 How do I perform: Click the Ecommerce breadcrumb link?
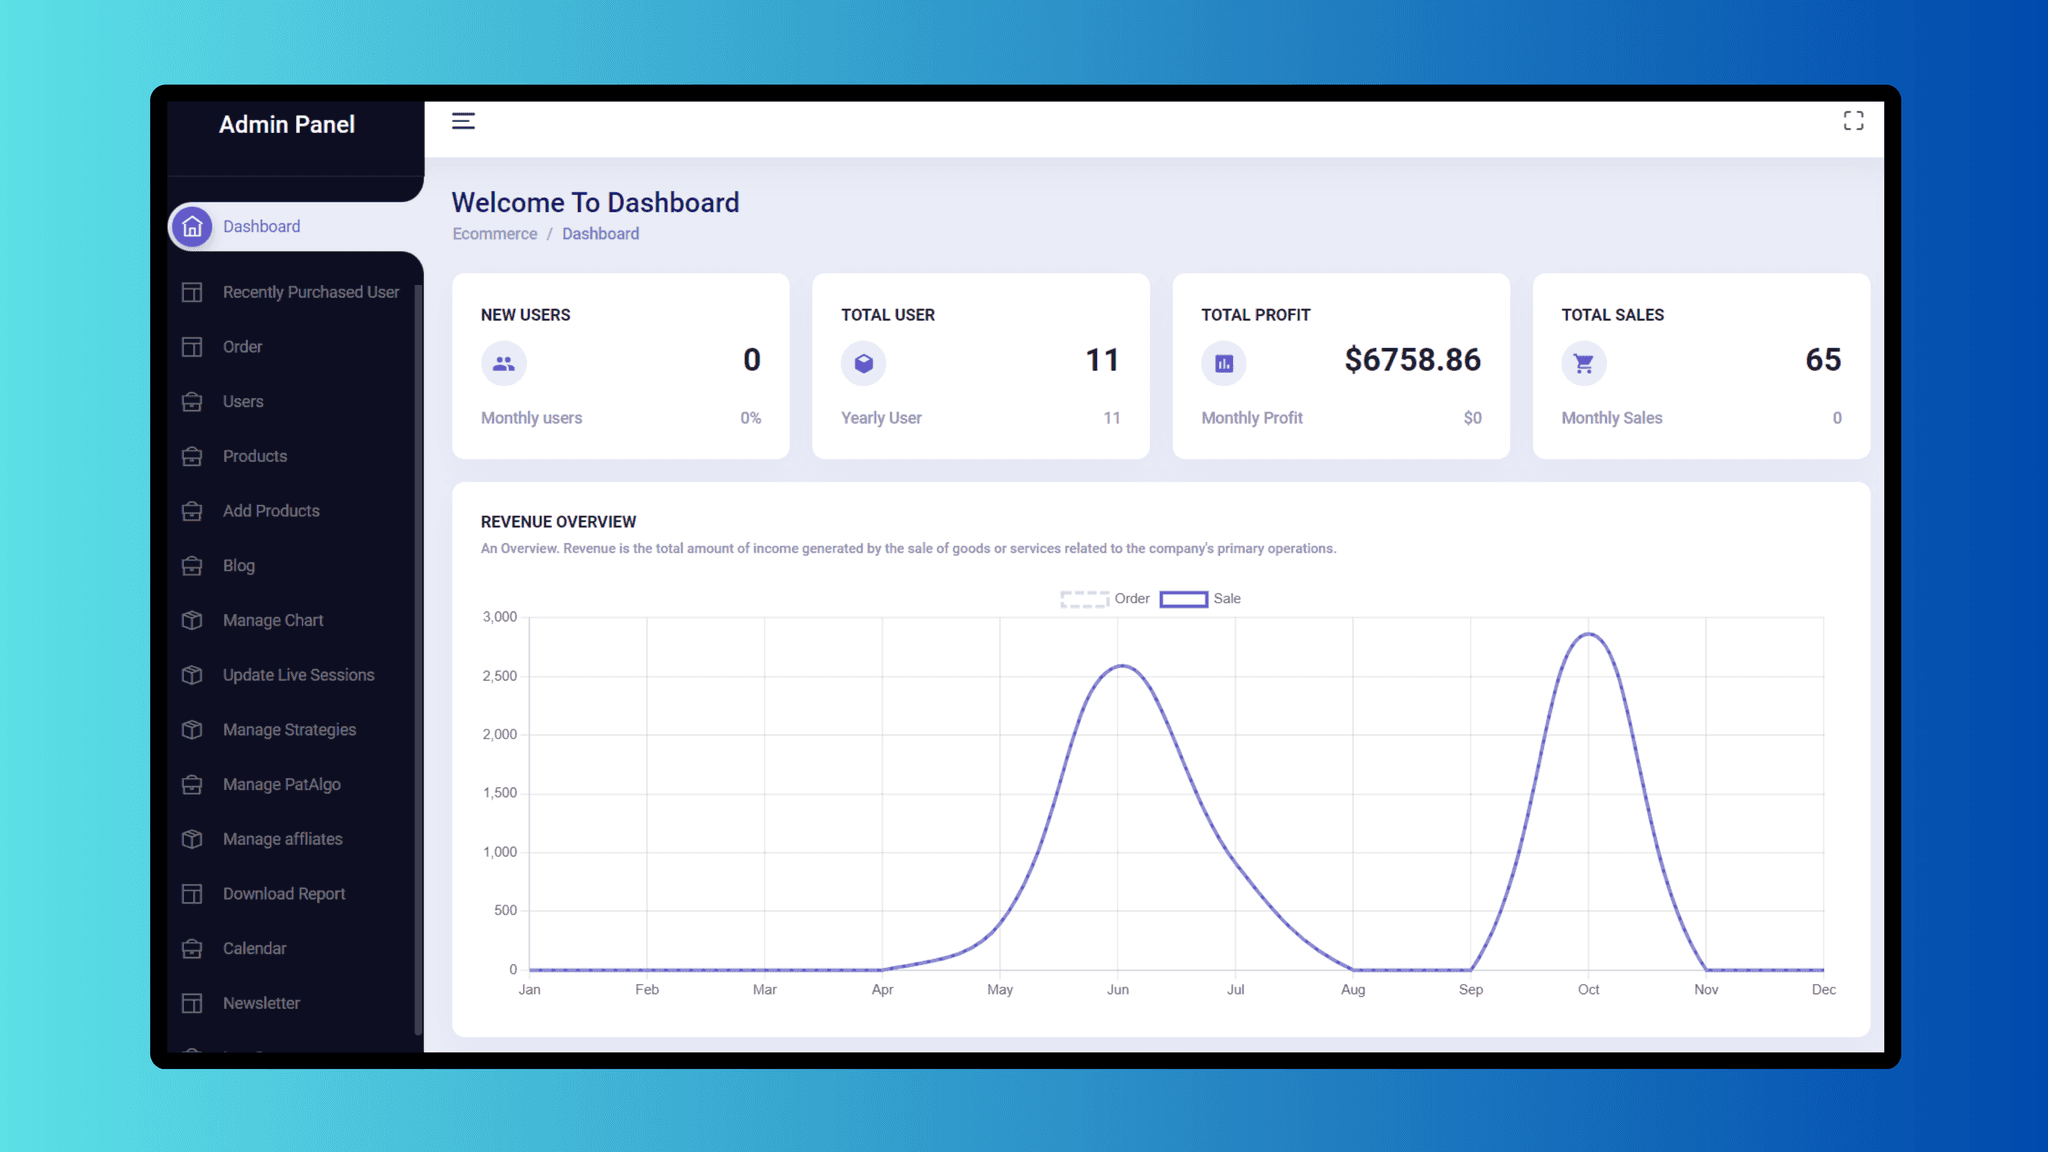pos(494,234)
